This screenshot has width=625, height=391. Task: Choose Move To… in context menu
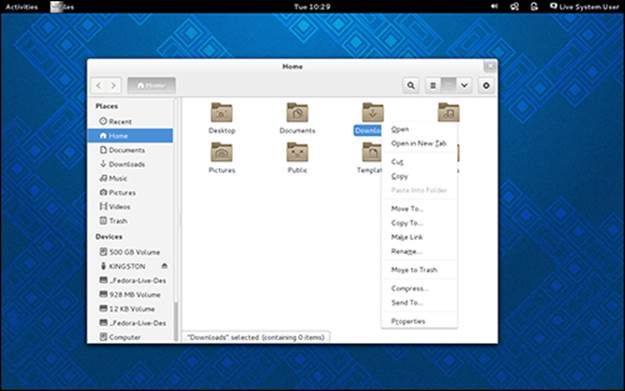click(x=419, y=208)
